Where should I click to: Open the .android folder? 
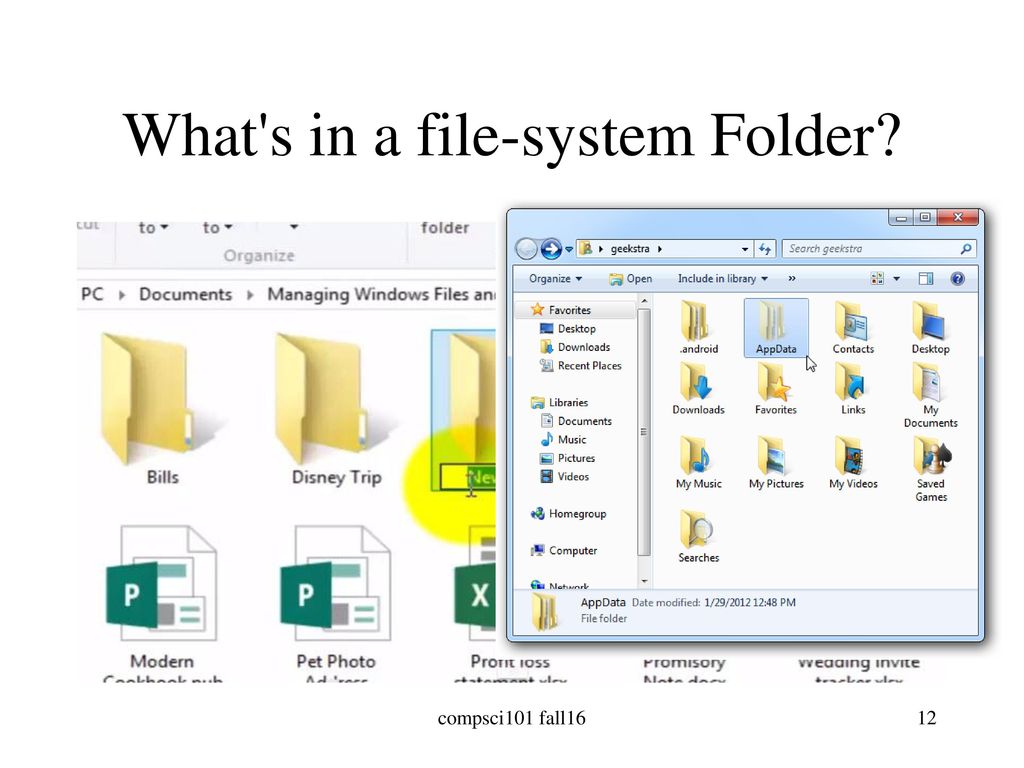pos(698,327)
